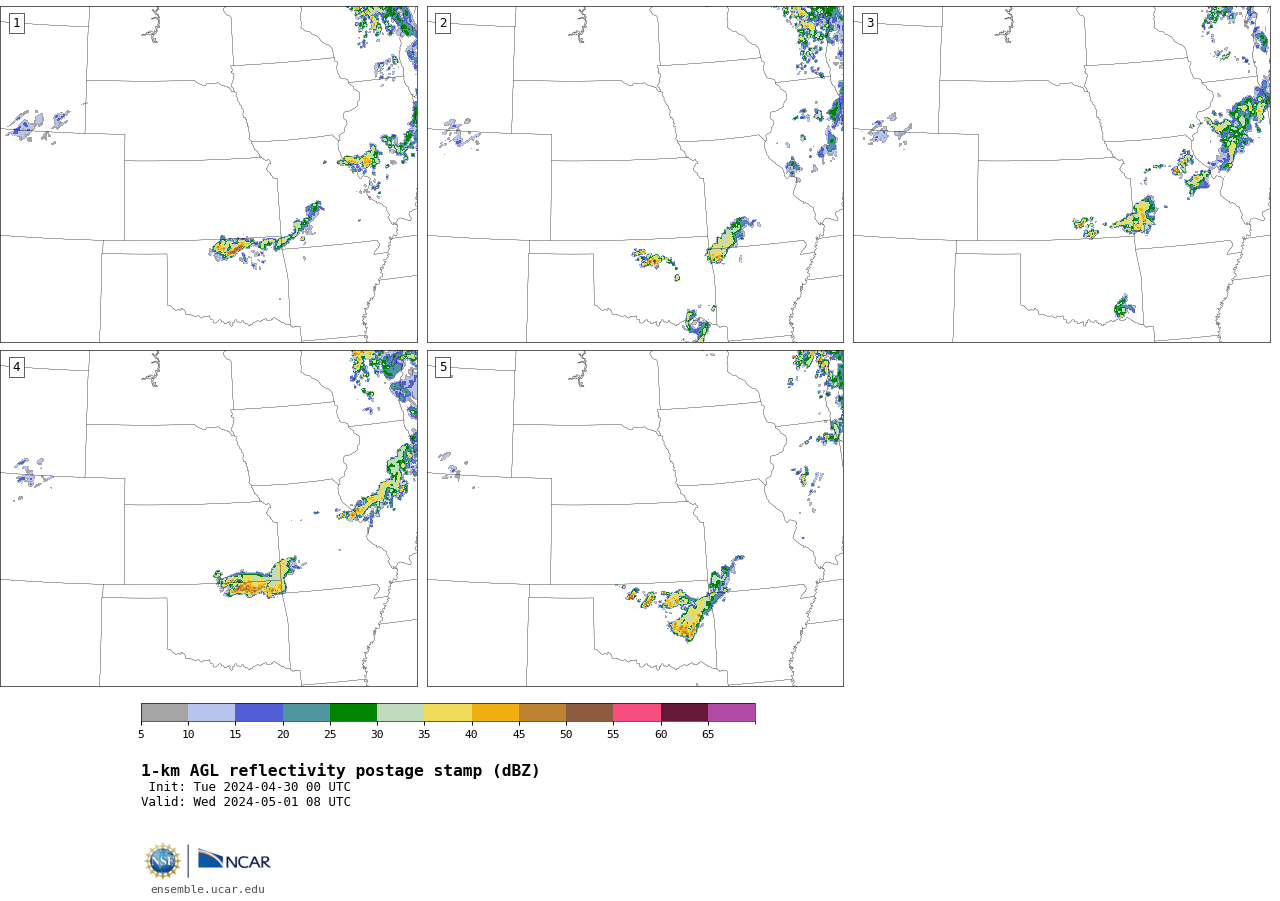The height and width of the screenshot is (901, 1280).
Task: Click the pale green 30-35 dBZ swatch
Action: tap(401, 712)
